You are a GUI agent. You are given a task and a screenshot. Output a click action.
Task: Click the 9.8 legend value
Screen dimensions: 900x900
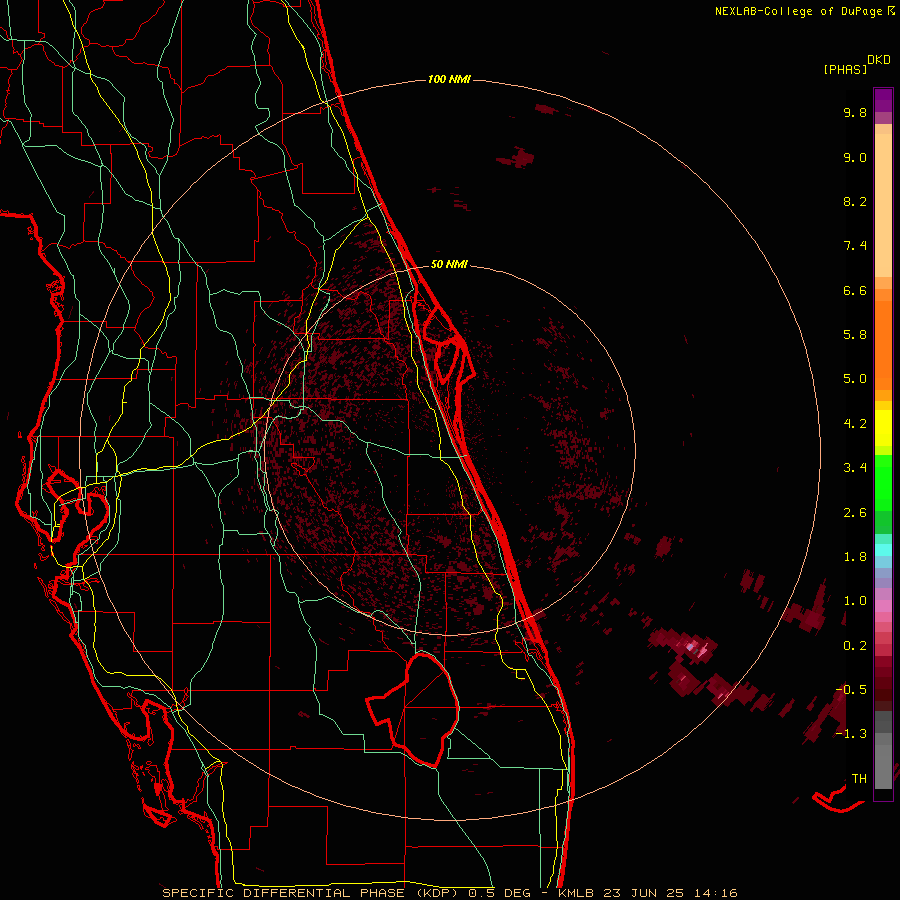pos(855,113)
